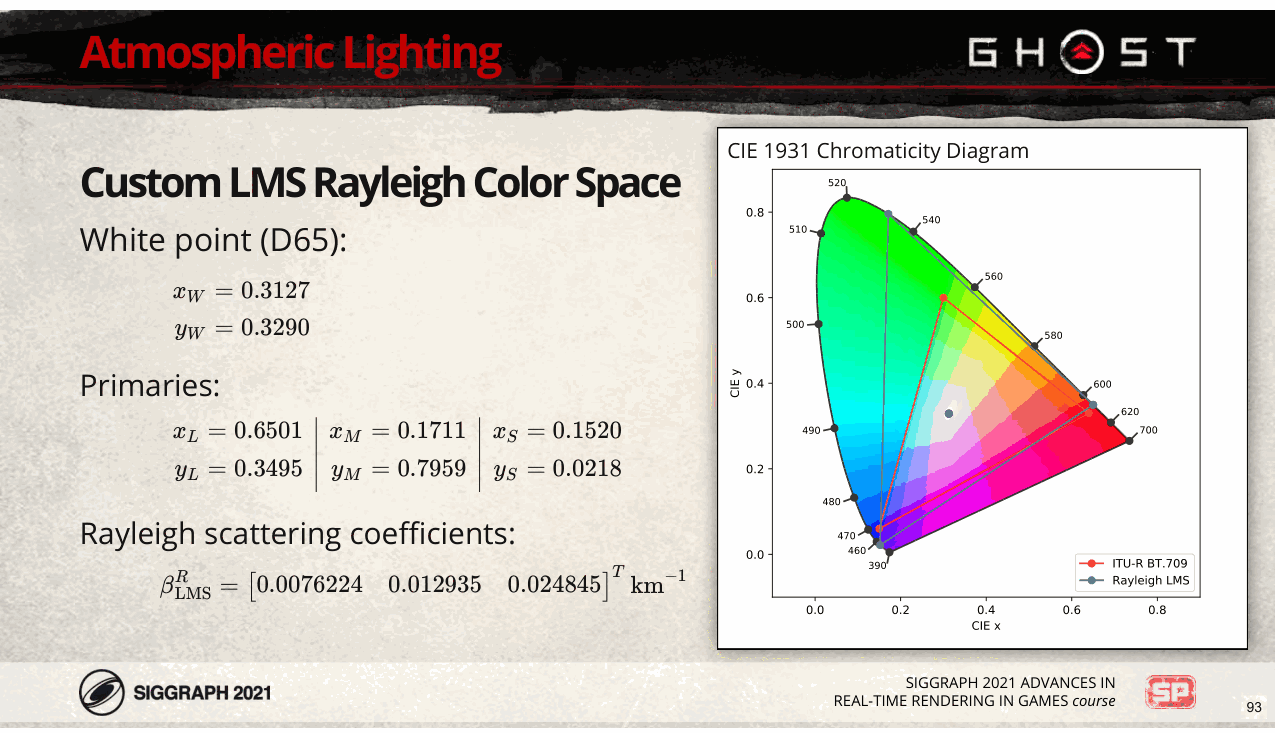This screenshot has width=1275, height=733.
Task: Click the 500 wavelength marker
Action: pyautogui.click(x=818, y=324)
